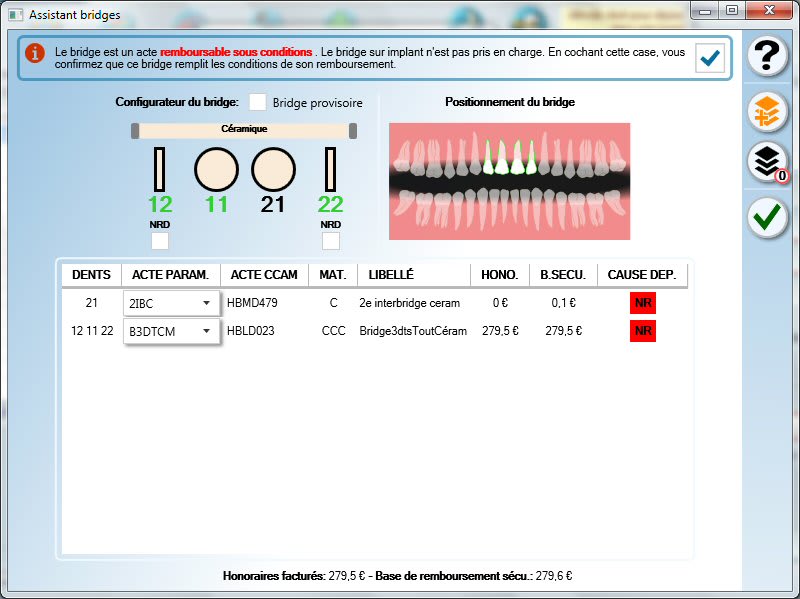Screen dimensions: 800x599
Task: Click the abutment bar above tooth 22
Action: point(330,169)
